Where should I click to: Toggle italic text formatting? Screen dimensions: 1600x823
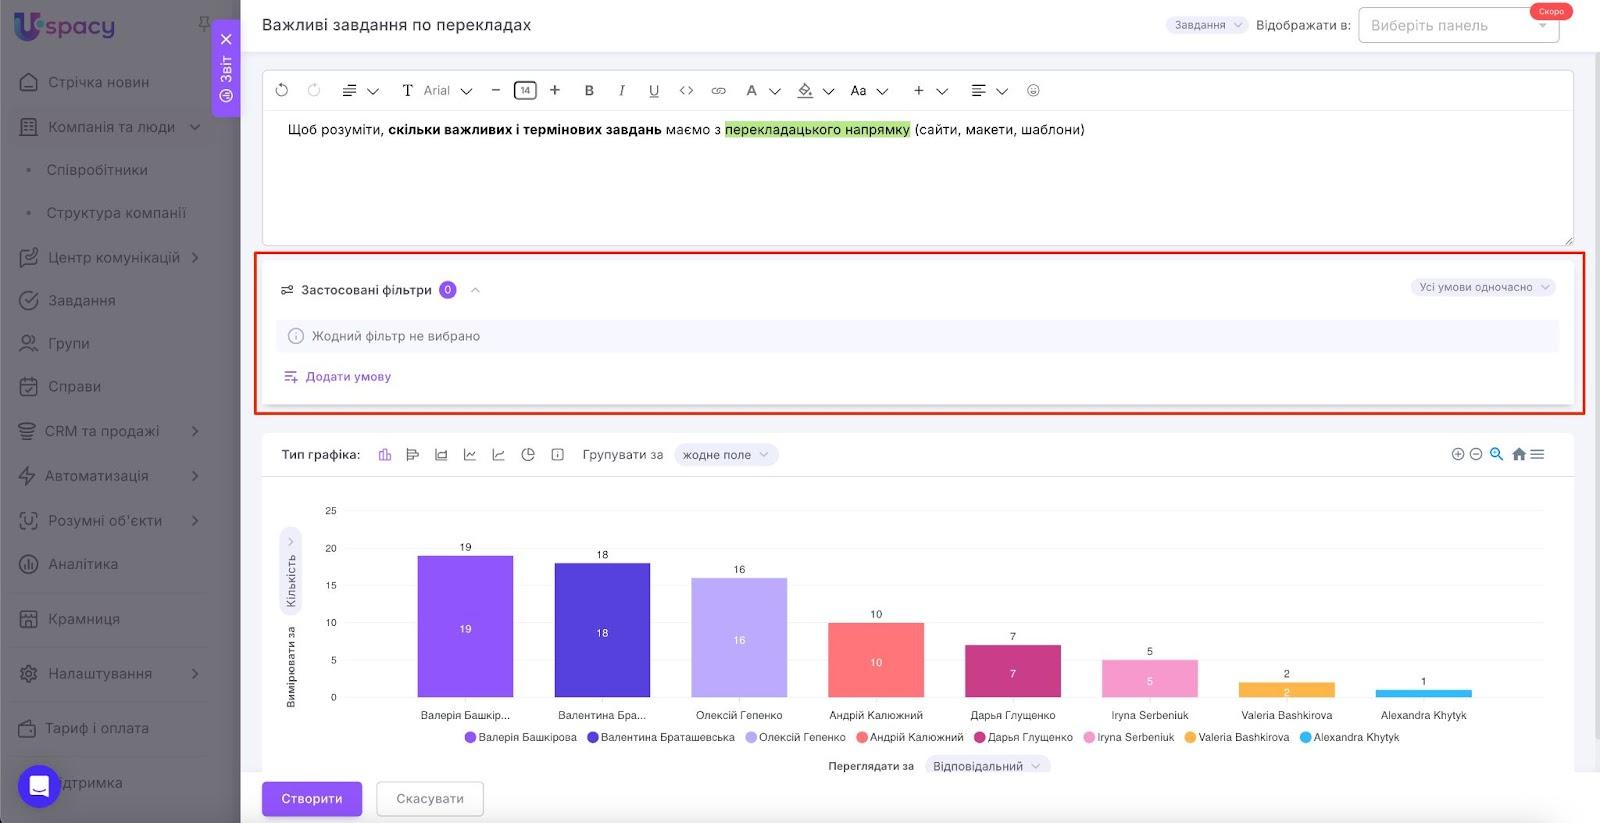pyautogui.click(x=621, y=91)
